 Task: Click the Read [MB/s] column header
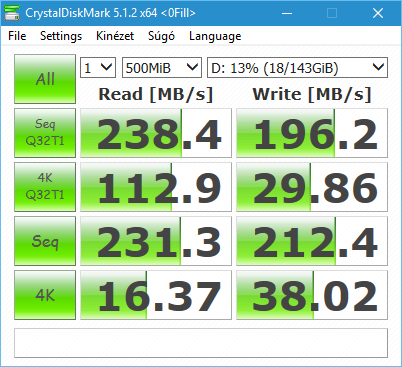point(156,94)
